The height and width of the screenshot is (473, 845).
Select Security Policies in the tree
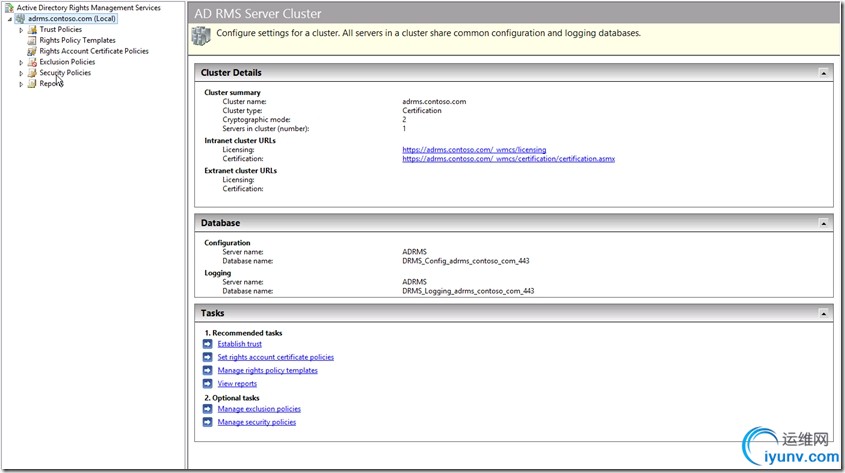pyautogui.click(x=65, y=73)
